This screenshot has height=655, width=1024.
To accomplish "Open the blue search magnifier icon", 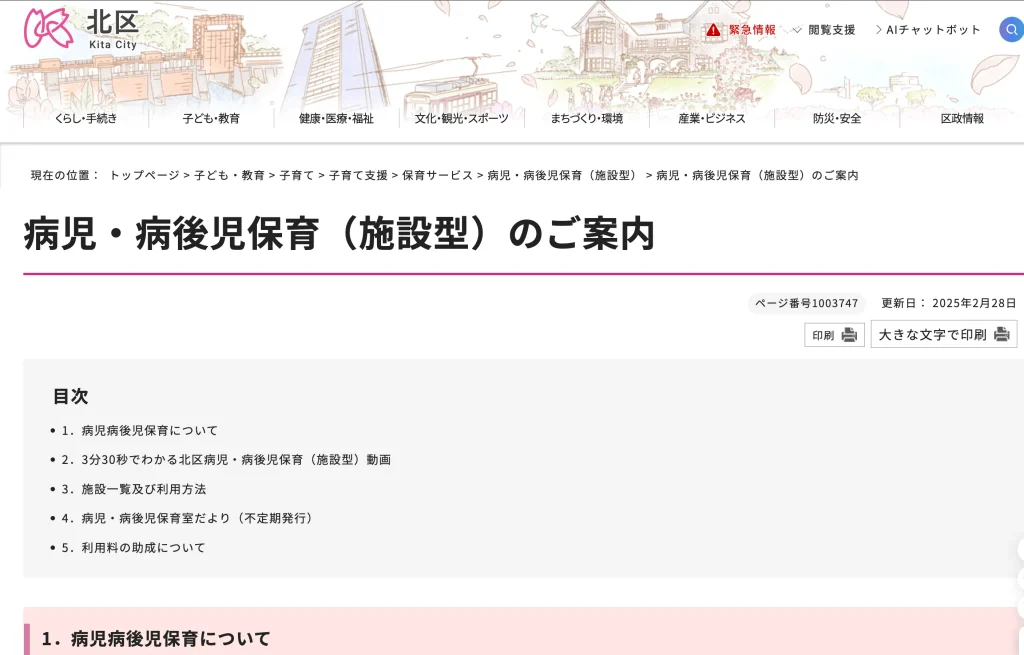I will (x=1011, y=30).
